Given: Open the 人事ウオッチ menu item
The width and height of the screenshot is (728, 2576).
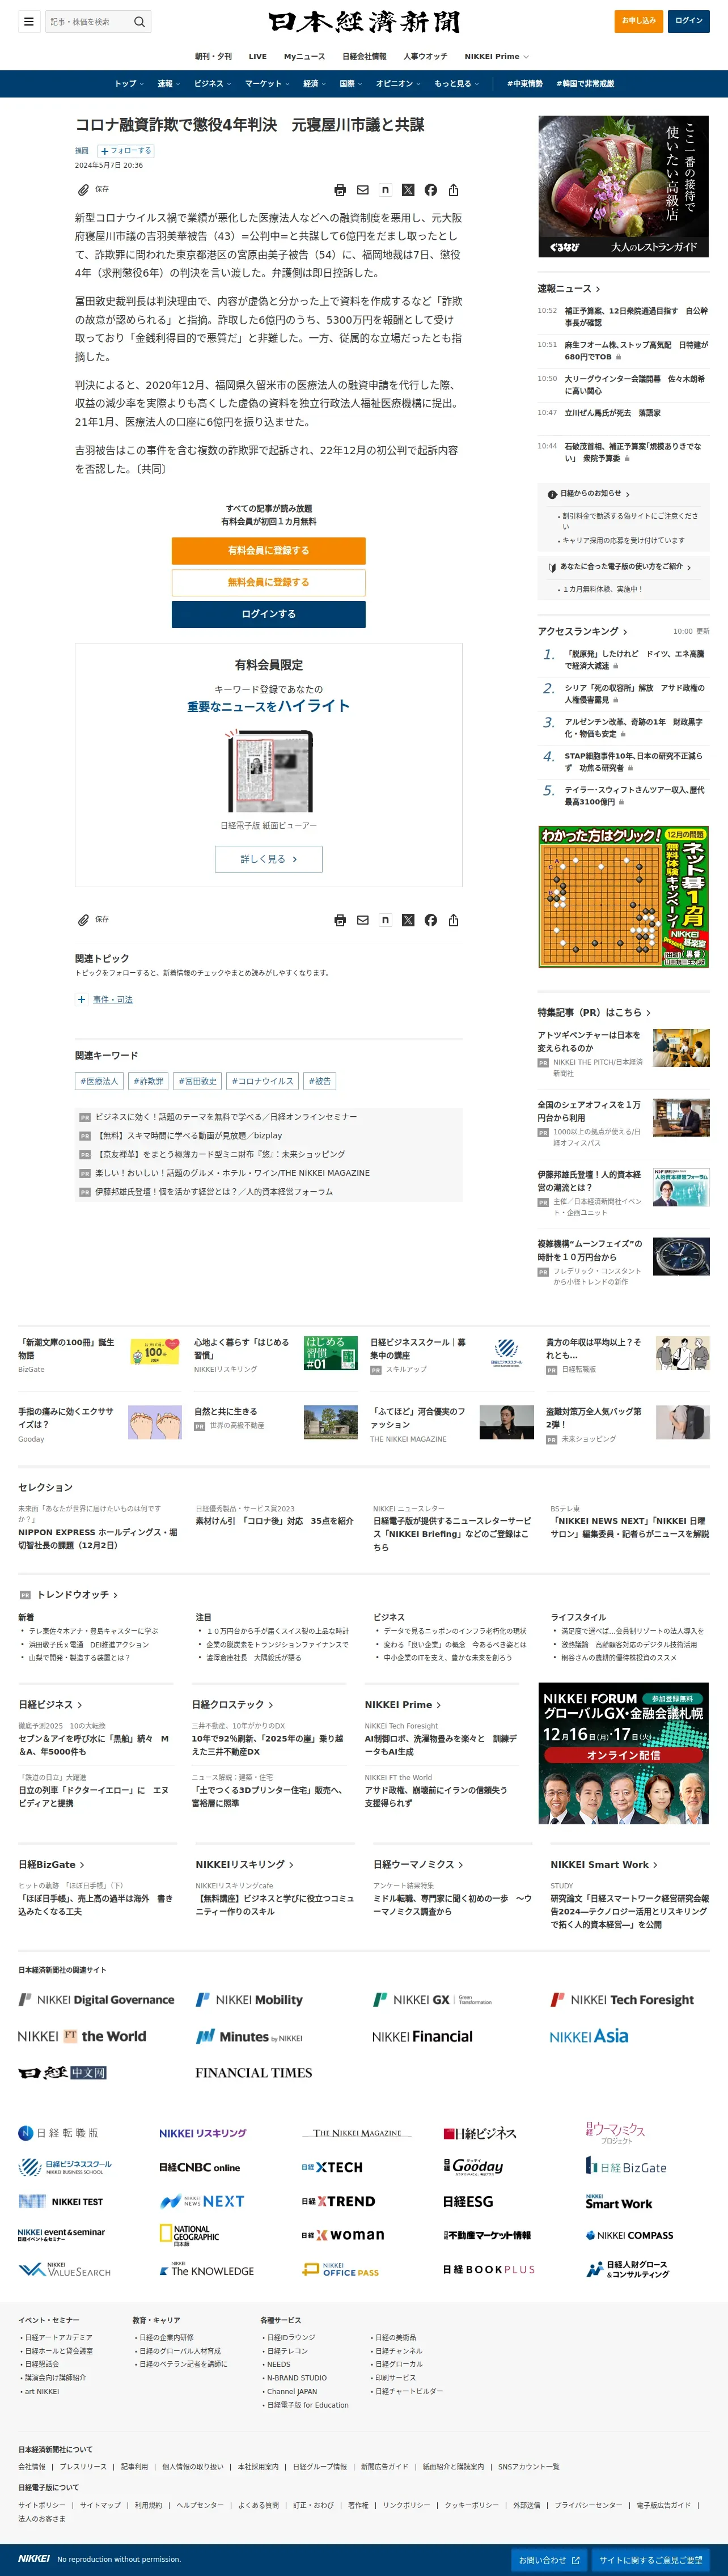Looking at the screenshot, I should (425, 56).
